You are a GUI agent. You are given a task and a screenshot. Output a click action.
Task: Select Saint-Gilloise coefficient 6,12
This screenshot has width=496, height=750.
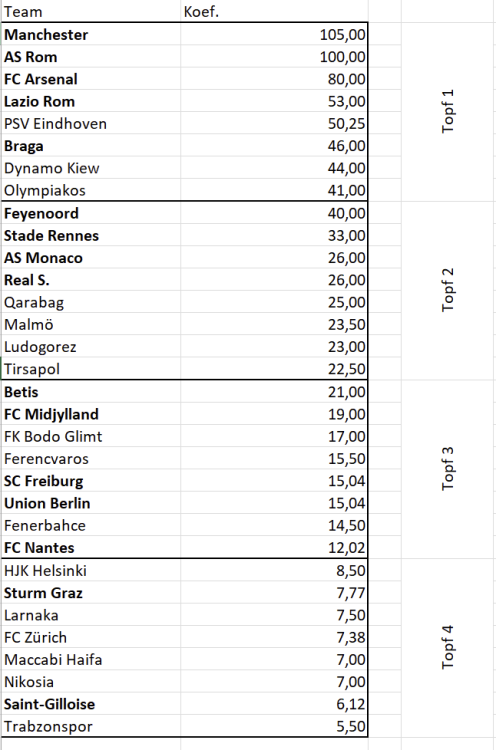click(274, 704)
